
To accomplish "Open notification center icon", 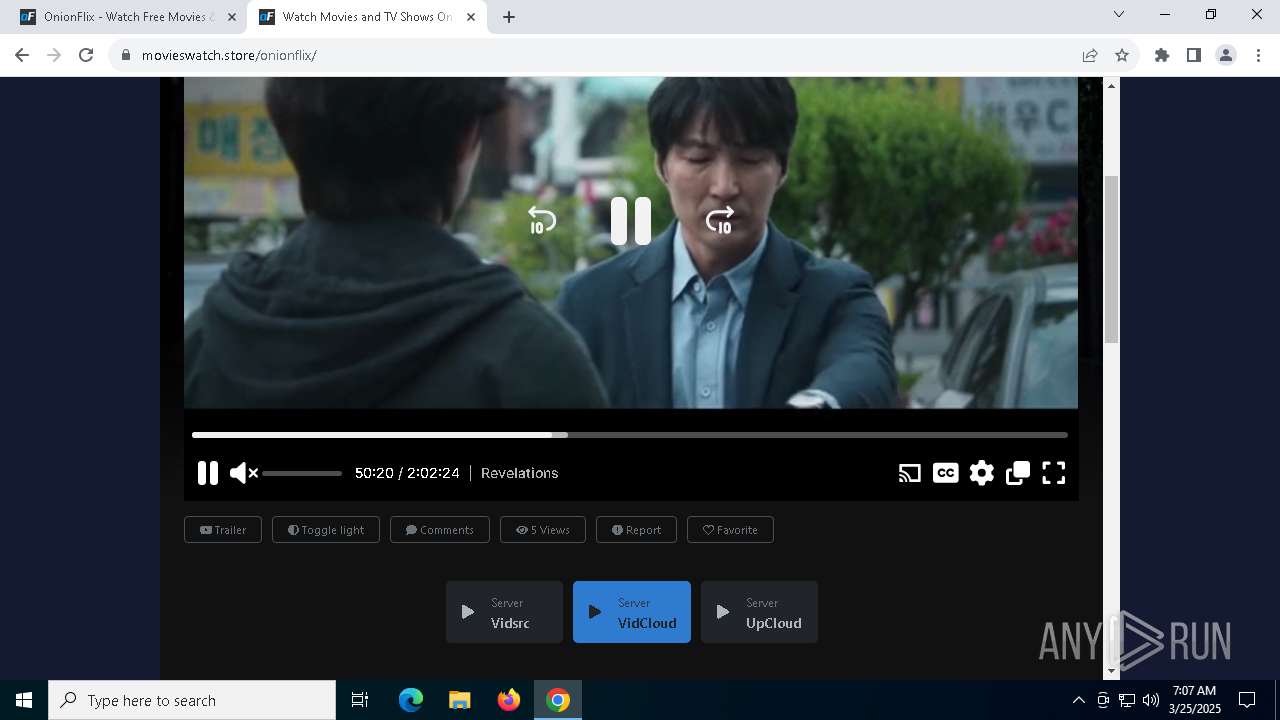I will point(1247,700).
